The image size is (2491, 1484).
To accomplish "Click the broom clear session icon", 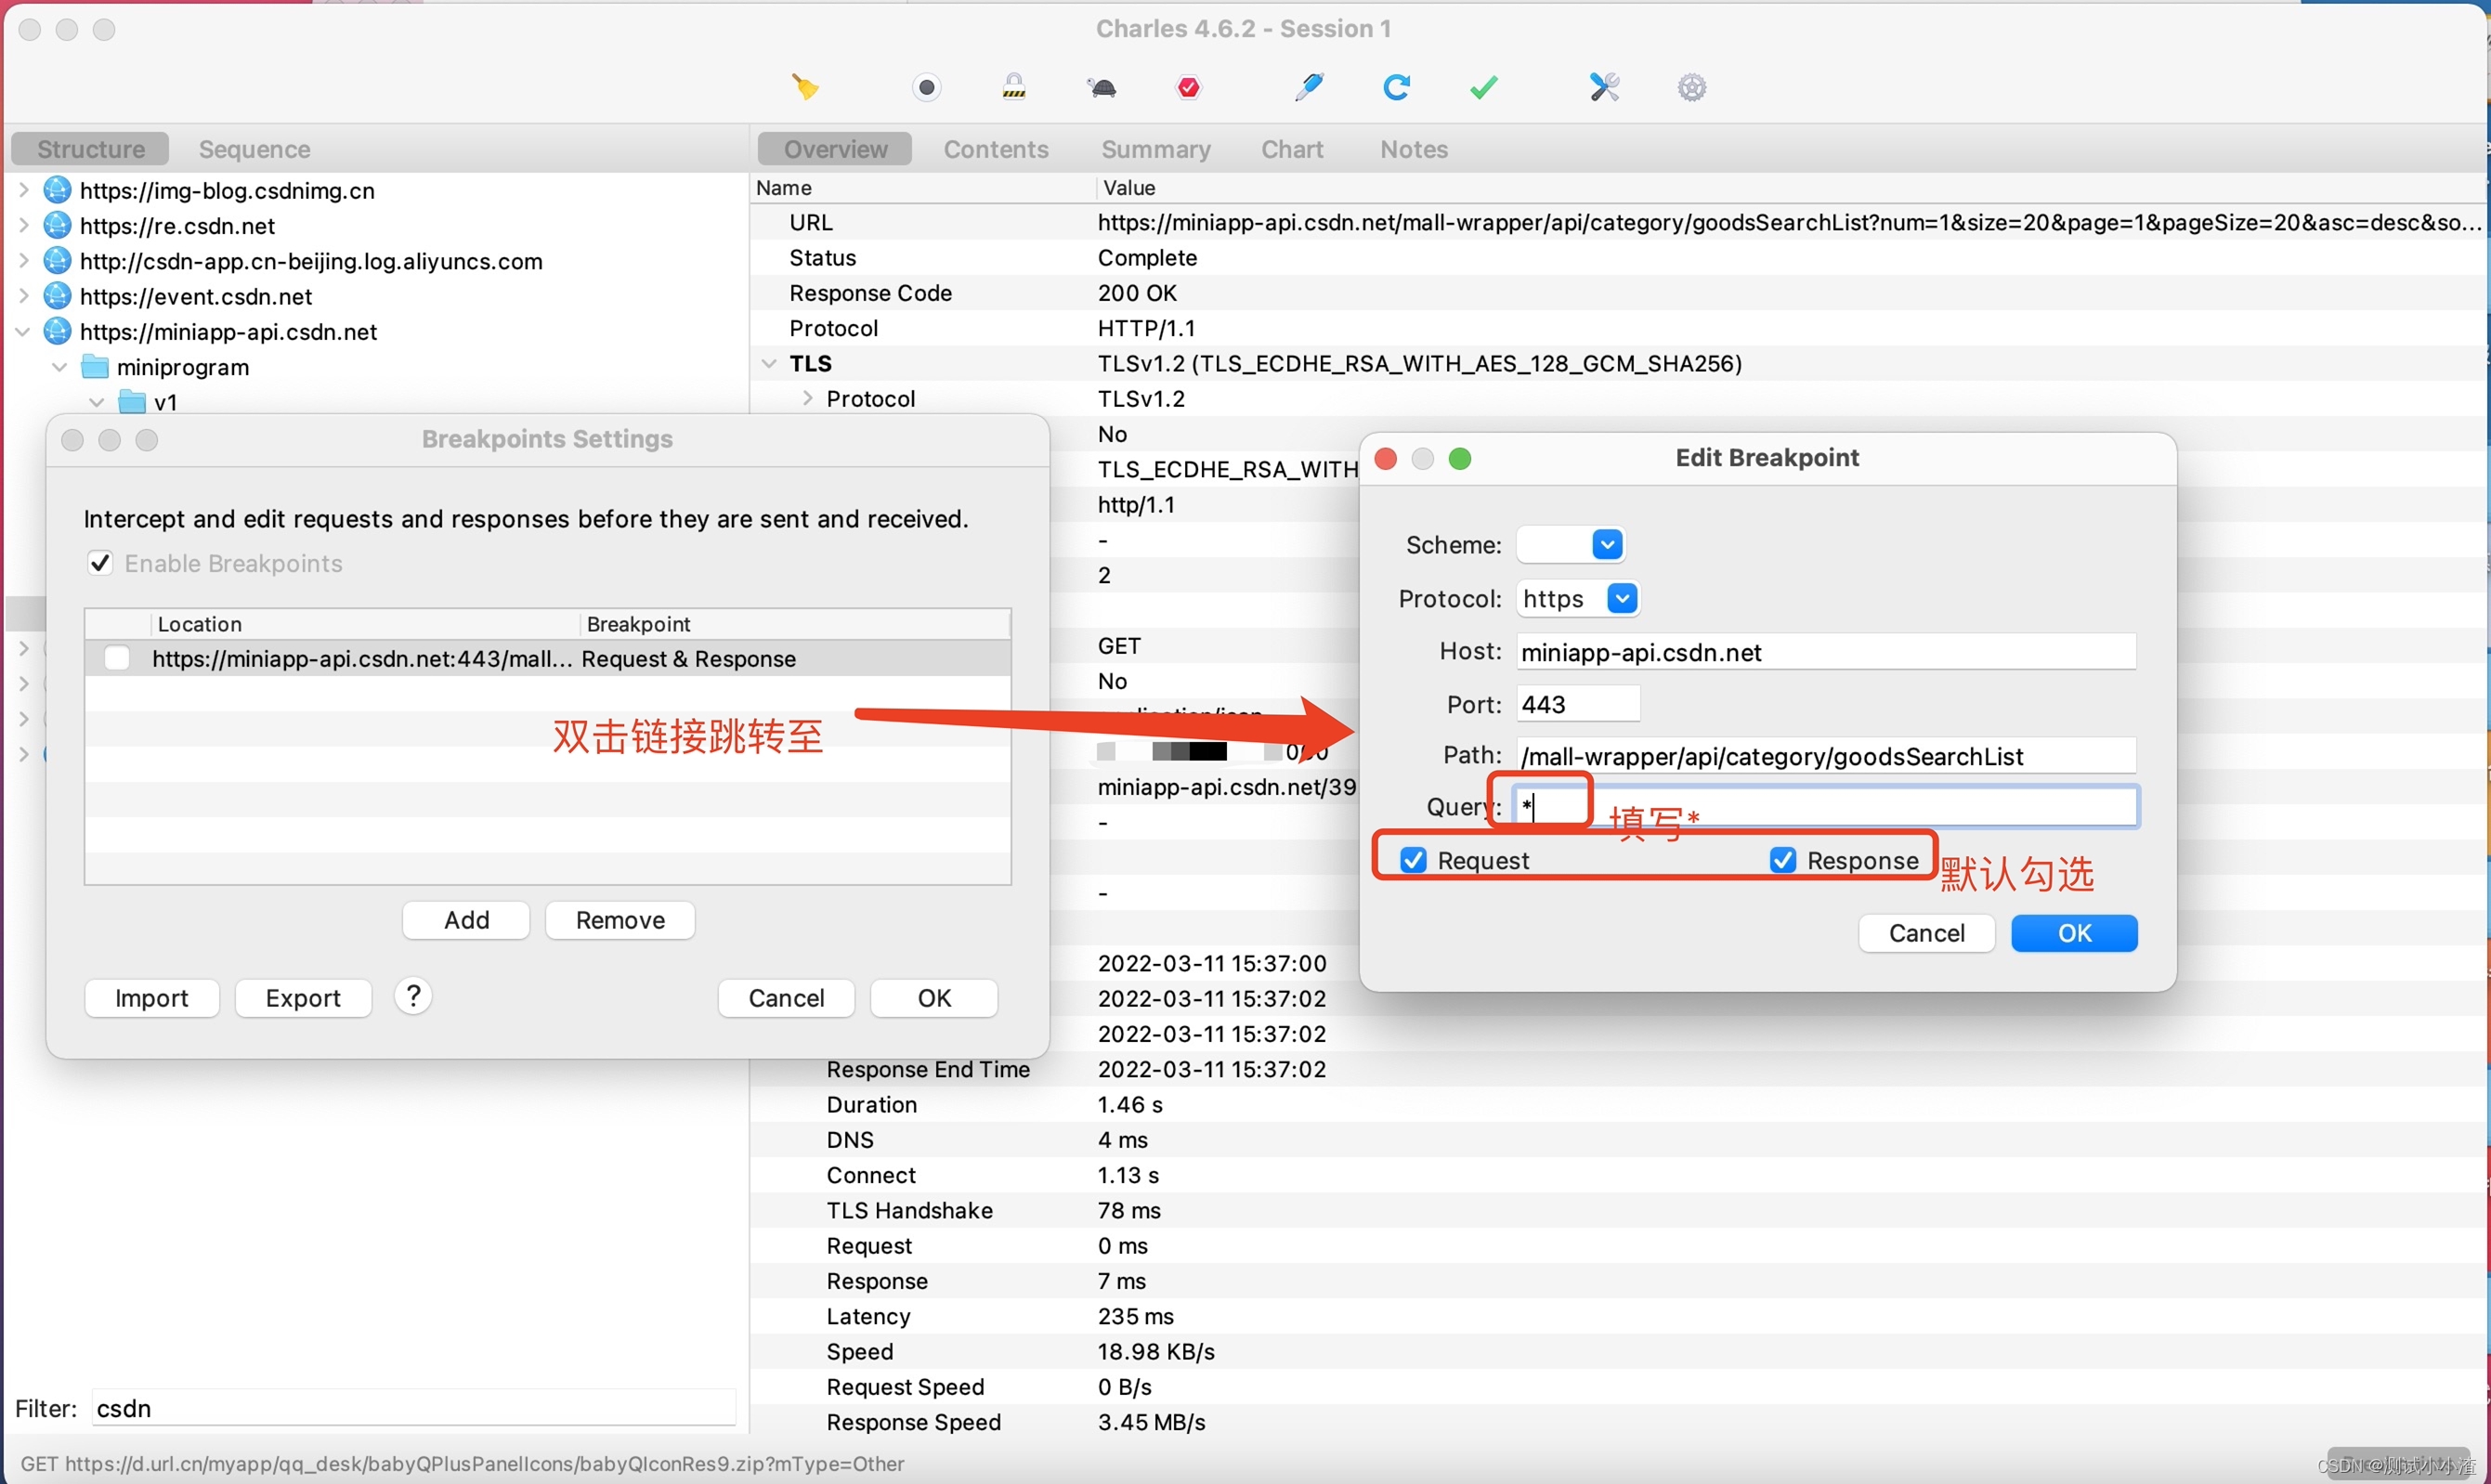I will [805, 88].
